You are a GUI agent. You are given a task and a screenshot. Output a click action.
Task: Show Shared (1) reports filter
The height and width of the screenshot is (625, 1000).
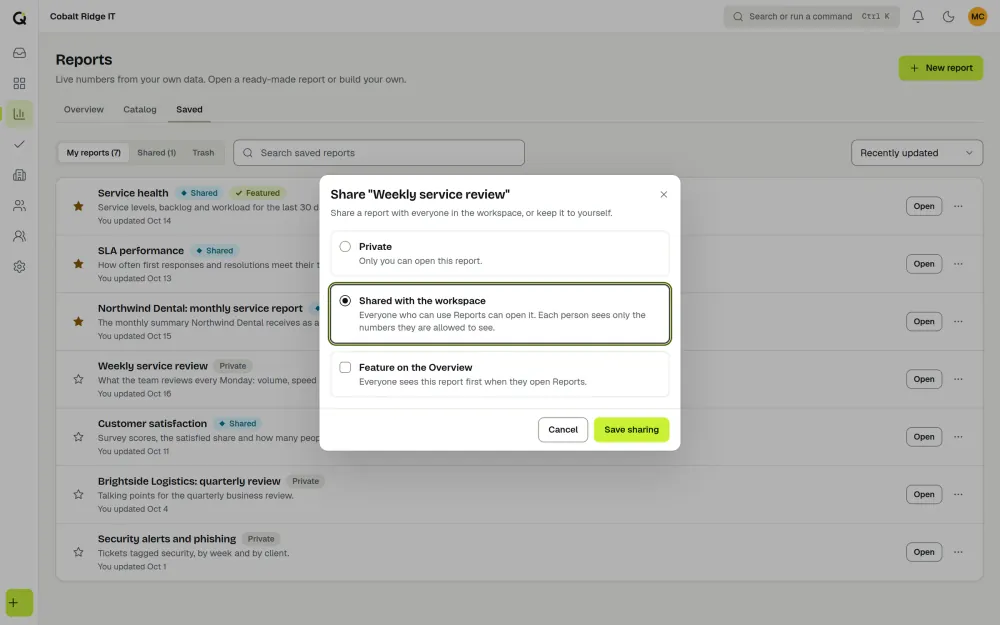pos(156,153)
